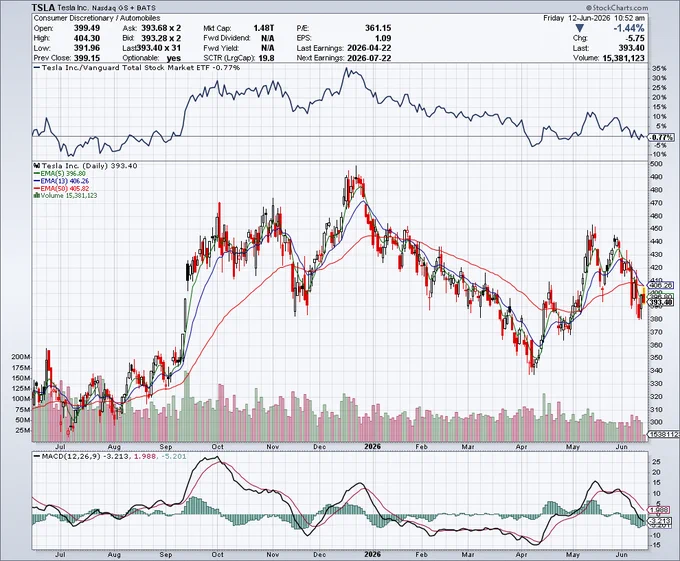Click the Volume 15,381,123 legend in the price chart
The width and height of the screenshot is (680, 561).
point(65,196)
